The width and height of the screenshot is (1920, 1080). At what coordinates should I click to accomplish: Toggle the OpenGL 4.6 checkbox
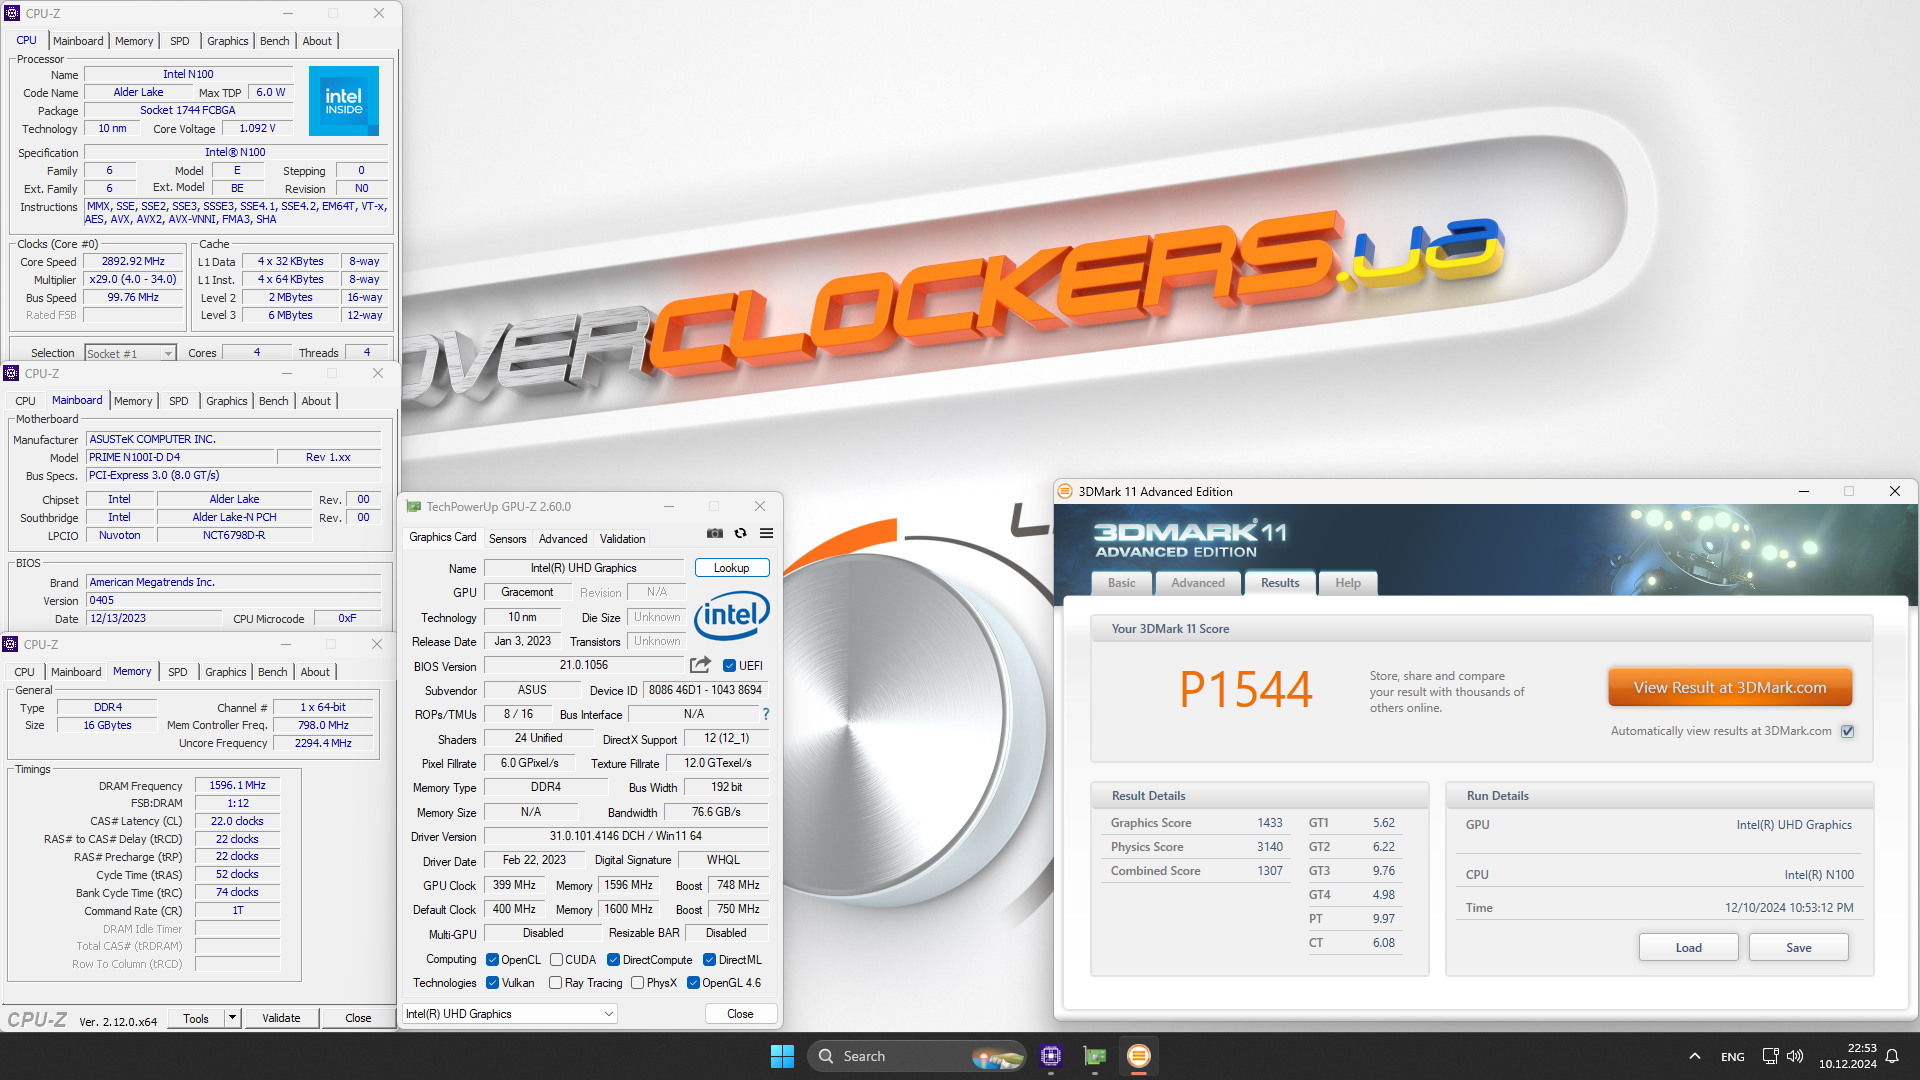pos(693,983)
